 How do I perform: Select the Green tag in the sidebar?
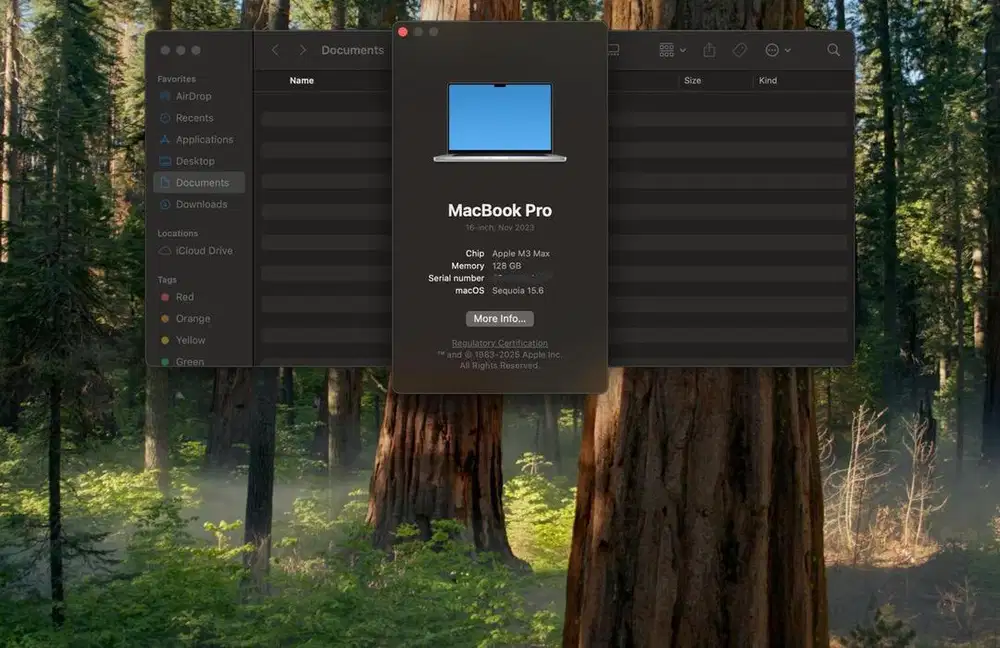click(x=187, y=361)
